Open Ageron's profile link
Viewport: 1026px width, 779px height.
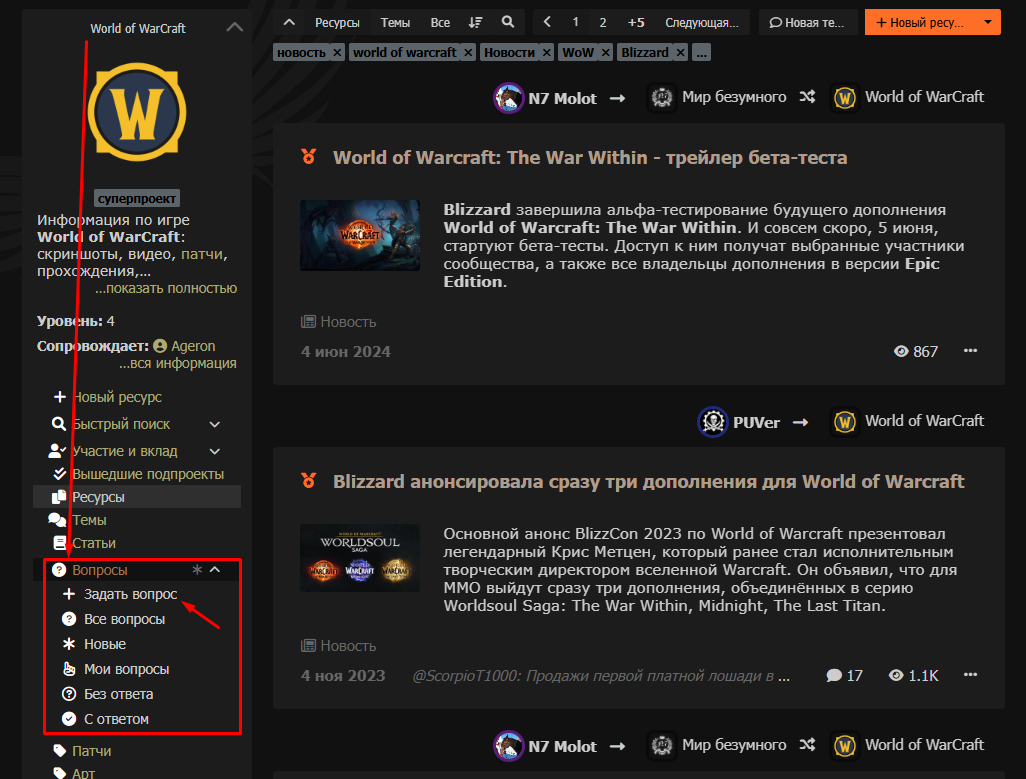[193, 346]
